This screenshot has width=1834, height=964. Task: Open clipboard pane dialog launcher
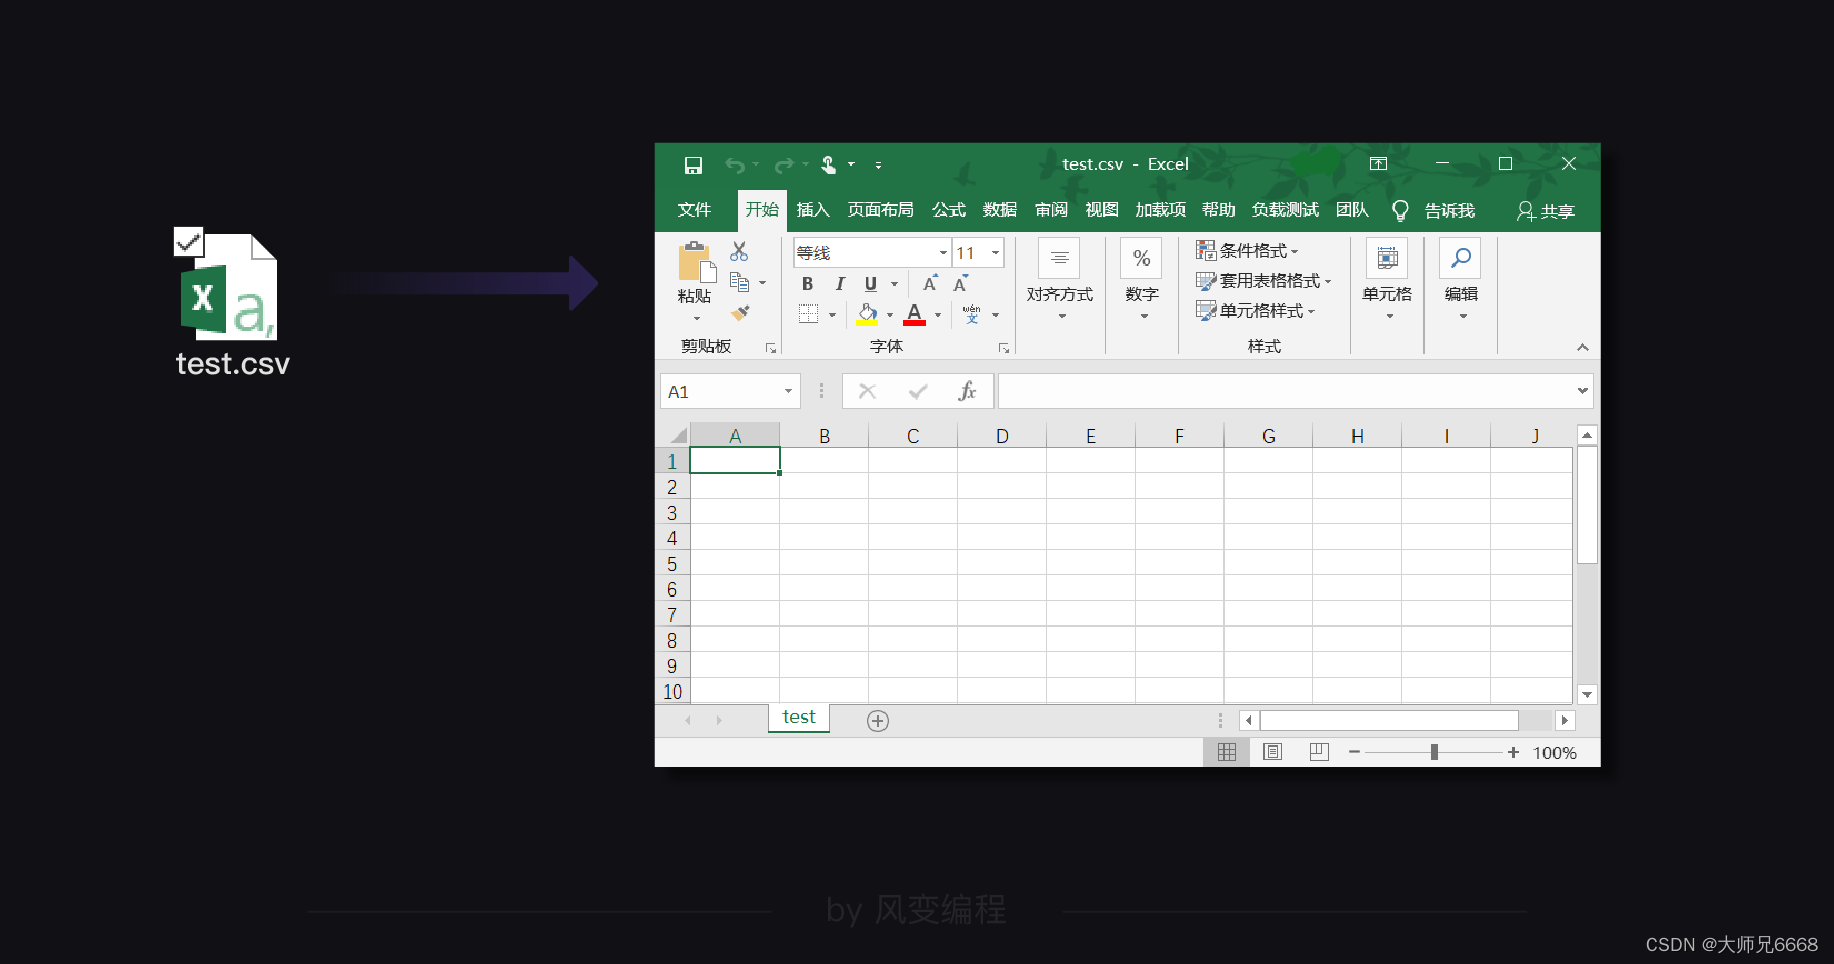click(770, 348)
